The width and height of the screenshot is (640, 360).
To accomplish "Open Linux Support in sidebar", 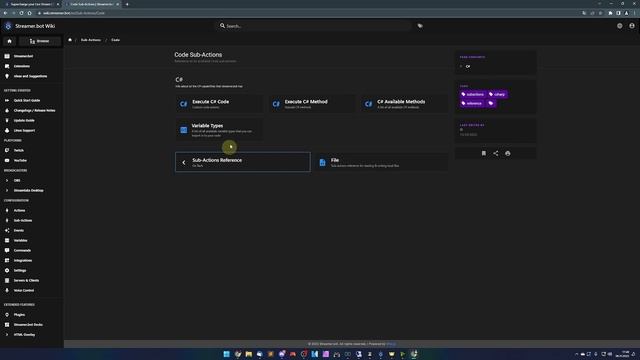I will click(31, 130).
